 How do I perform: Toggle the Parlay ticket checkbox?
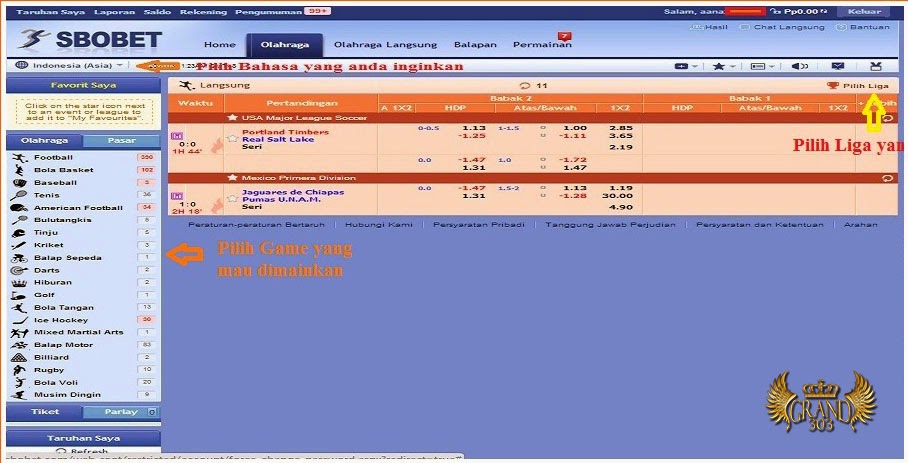pyautogui.click(x=152, y=412)
